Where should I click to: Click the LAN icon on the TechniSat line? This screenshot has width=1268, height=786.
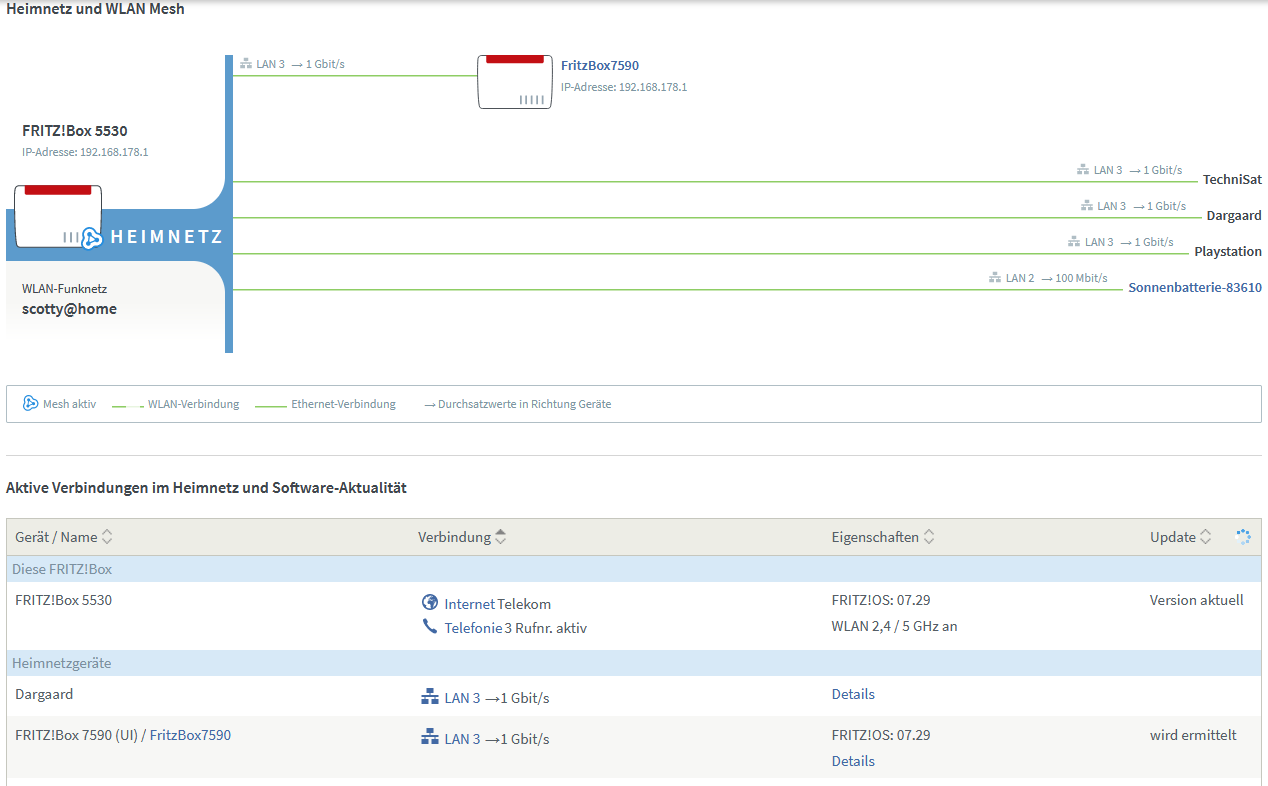1082,170
